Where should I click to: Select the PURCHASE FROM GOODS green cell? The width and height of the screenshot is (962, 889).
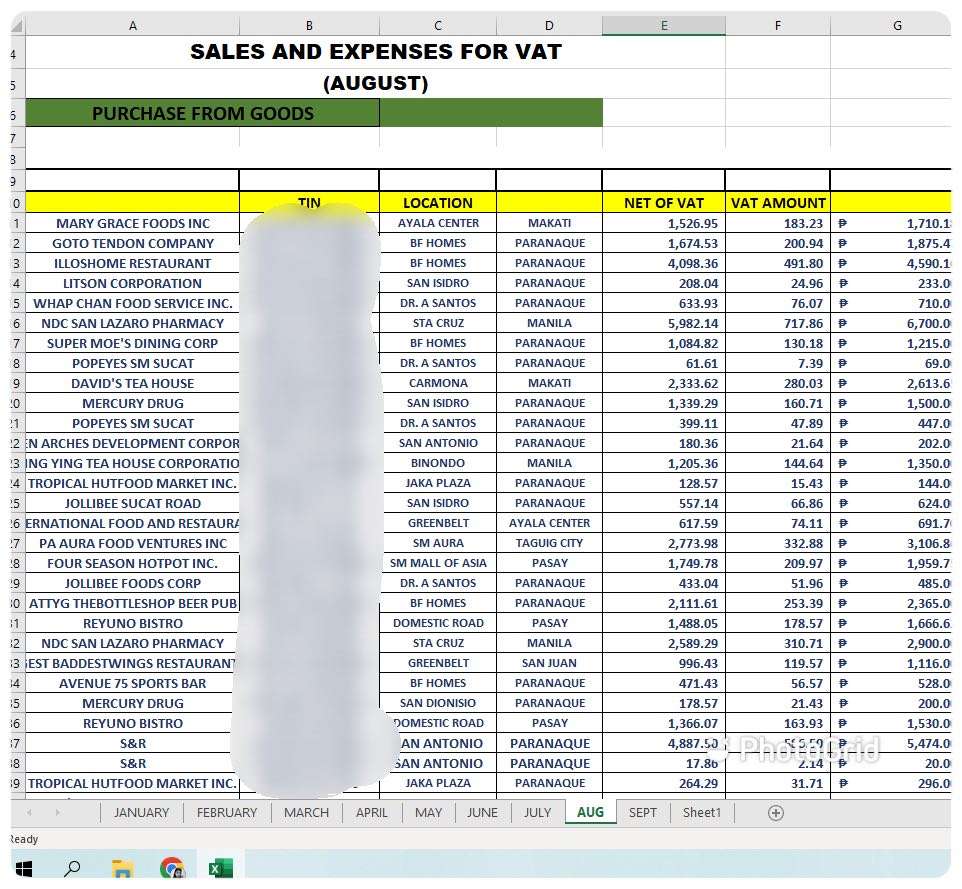(x=202, y=113)
